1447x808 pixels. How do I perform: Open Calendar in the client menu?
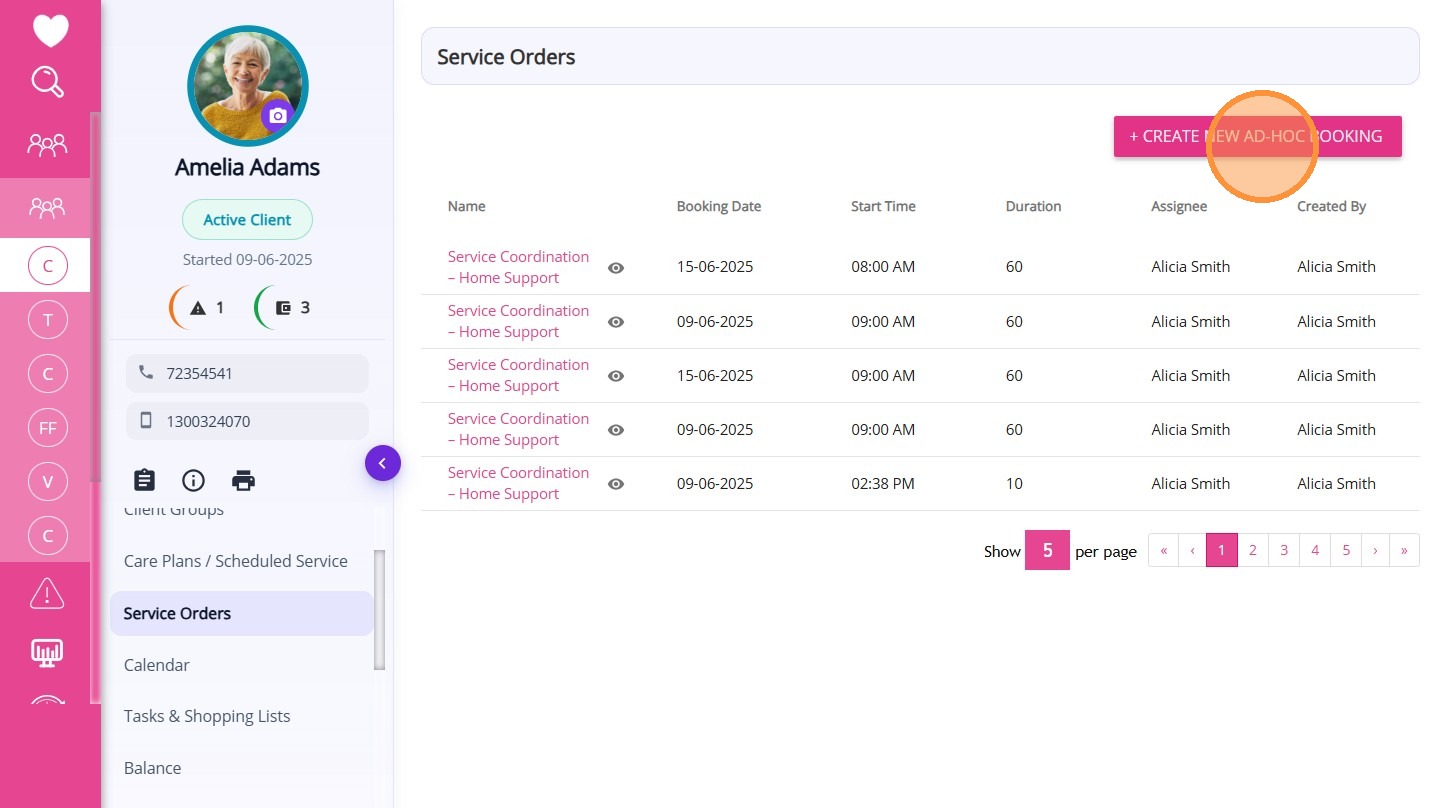tap(157, 665)
